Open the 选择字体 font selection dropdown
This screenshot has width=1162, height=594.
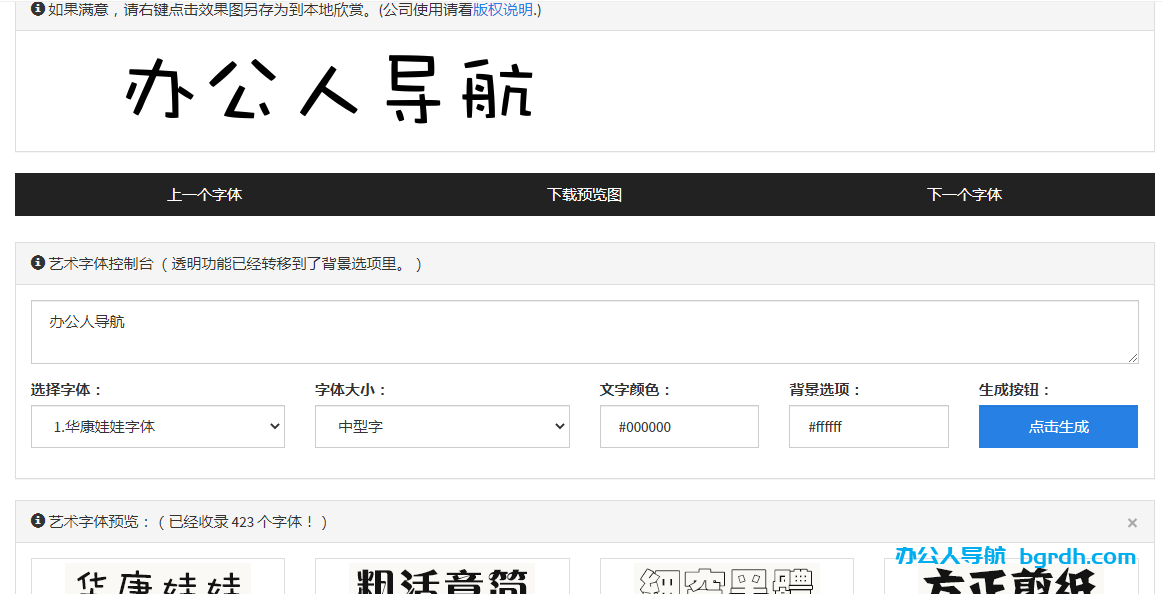[x=157, y=426]
